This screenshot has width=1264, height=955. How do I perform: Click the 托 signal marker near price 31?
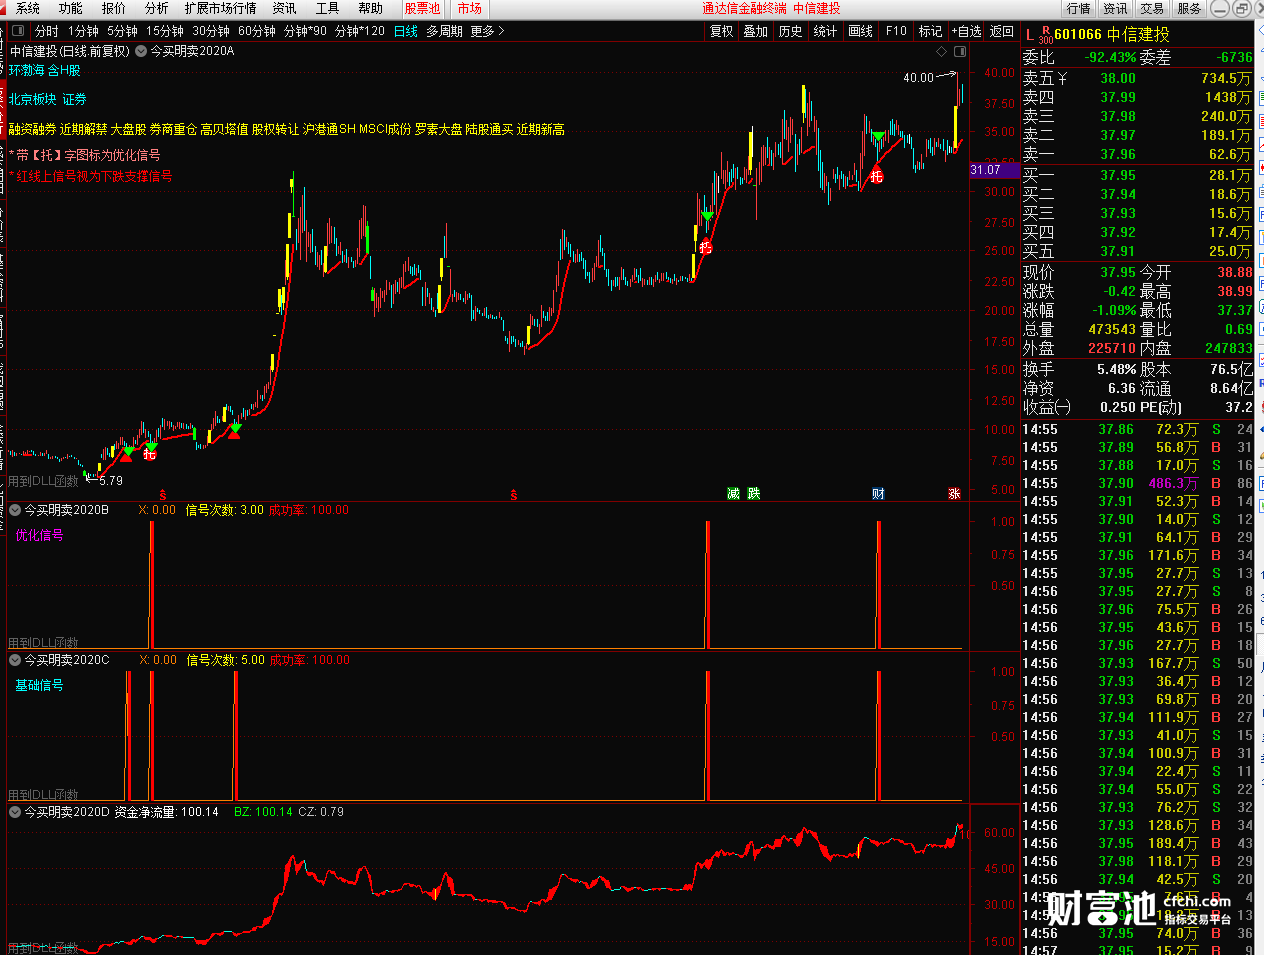click(x=876, y=177)
